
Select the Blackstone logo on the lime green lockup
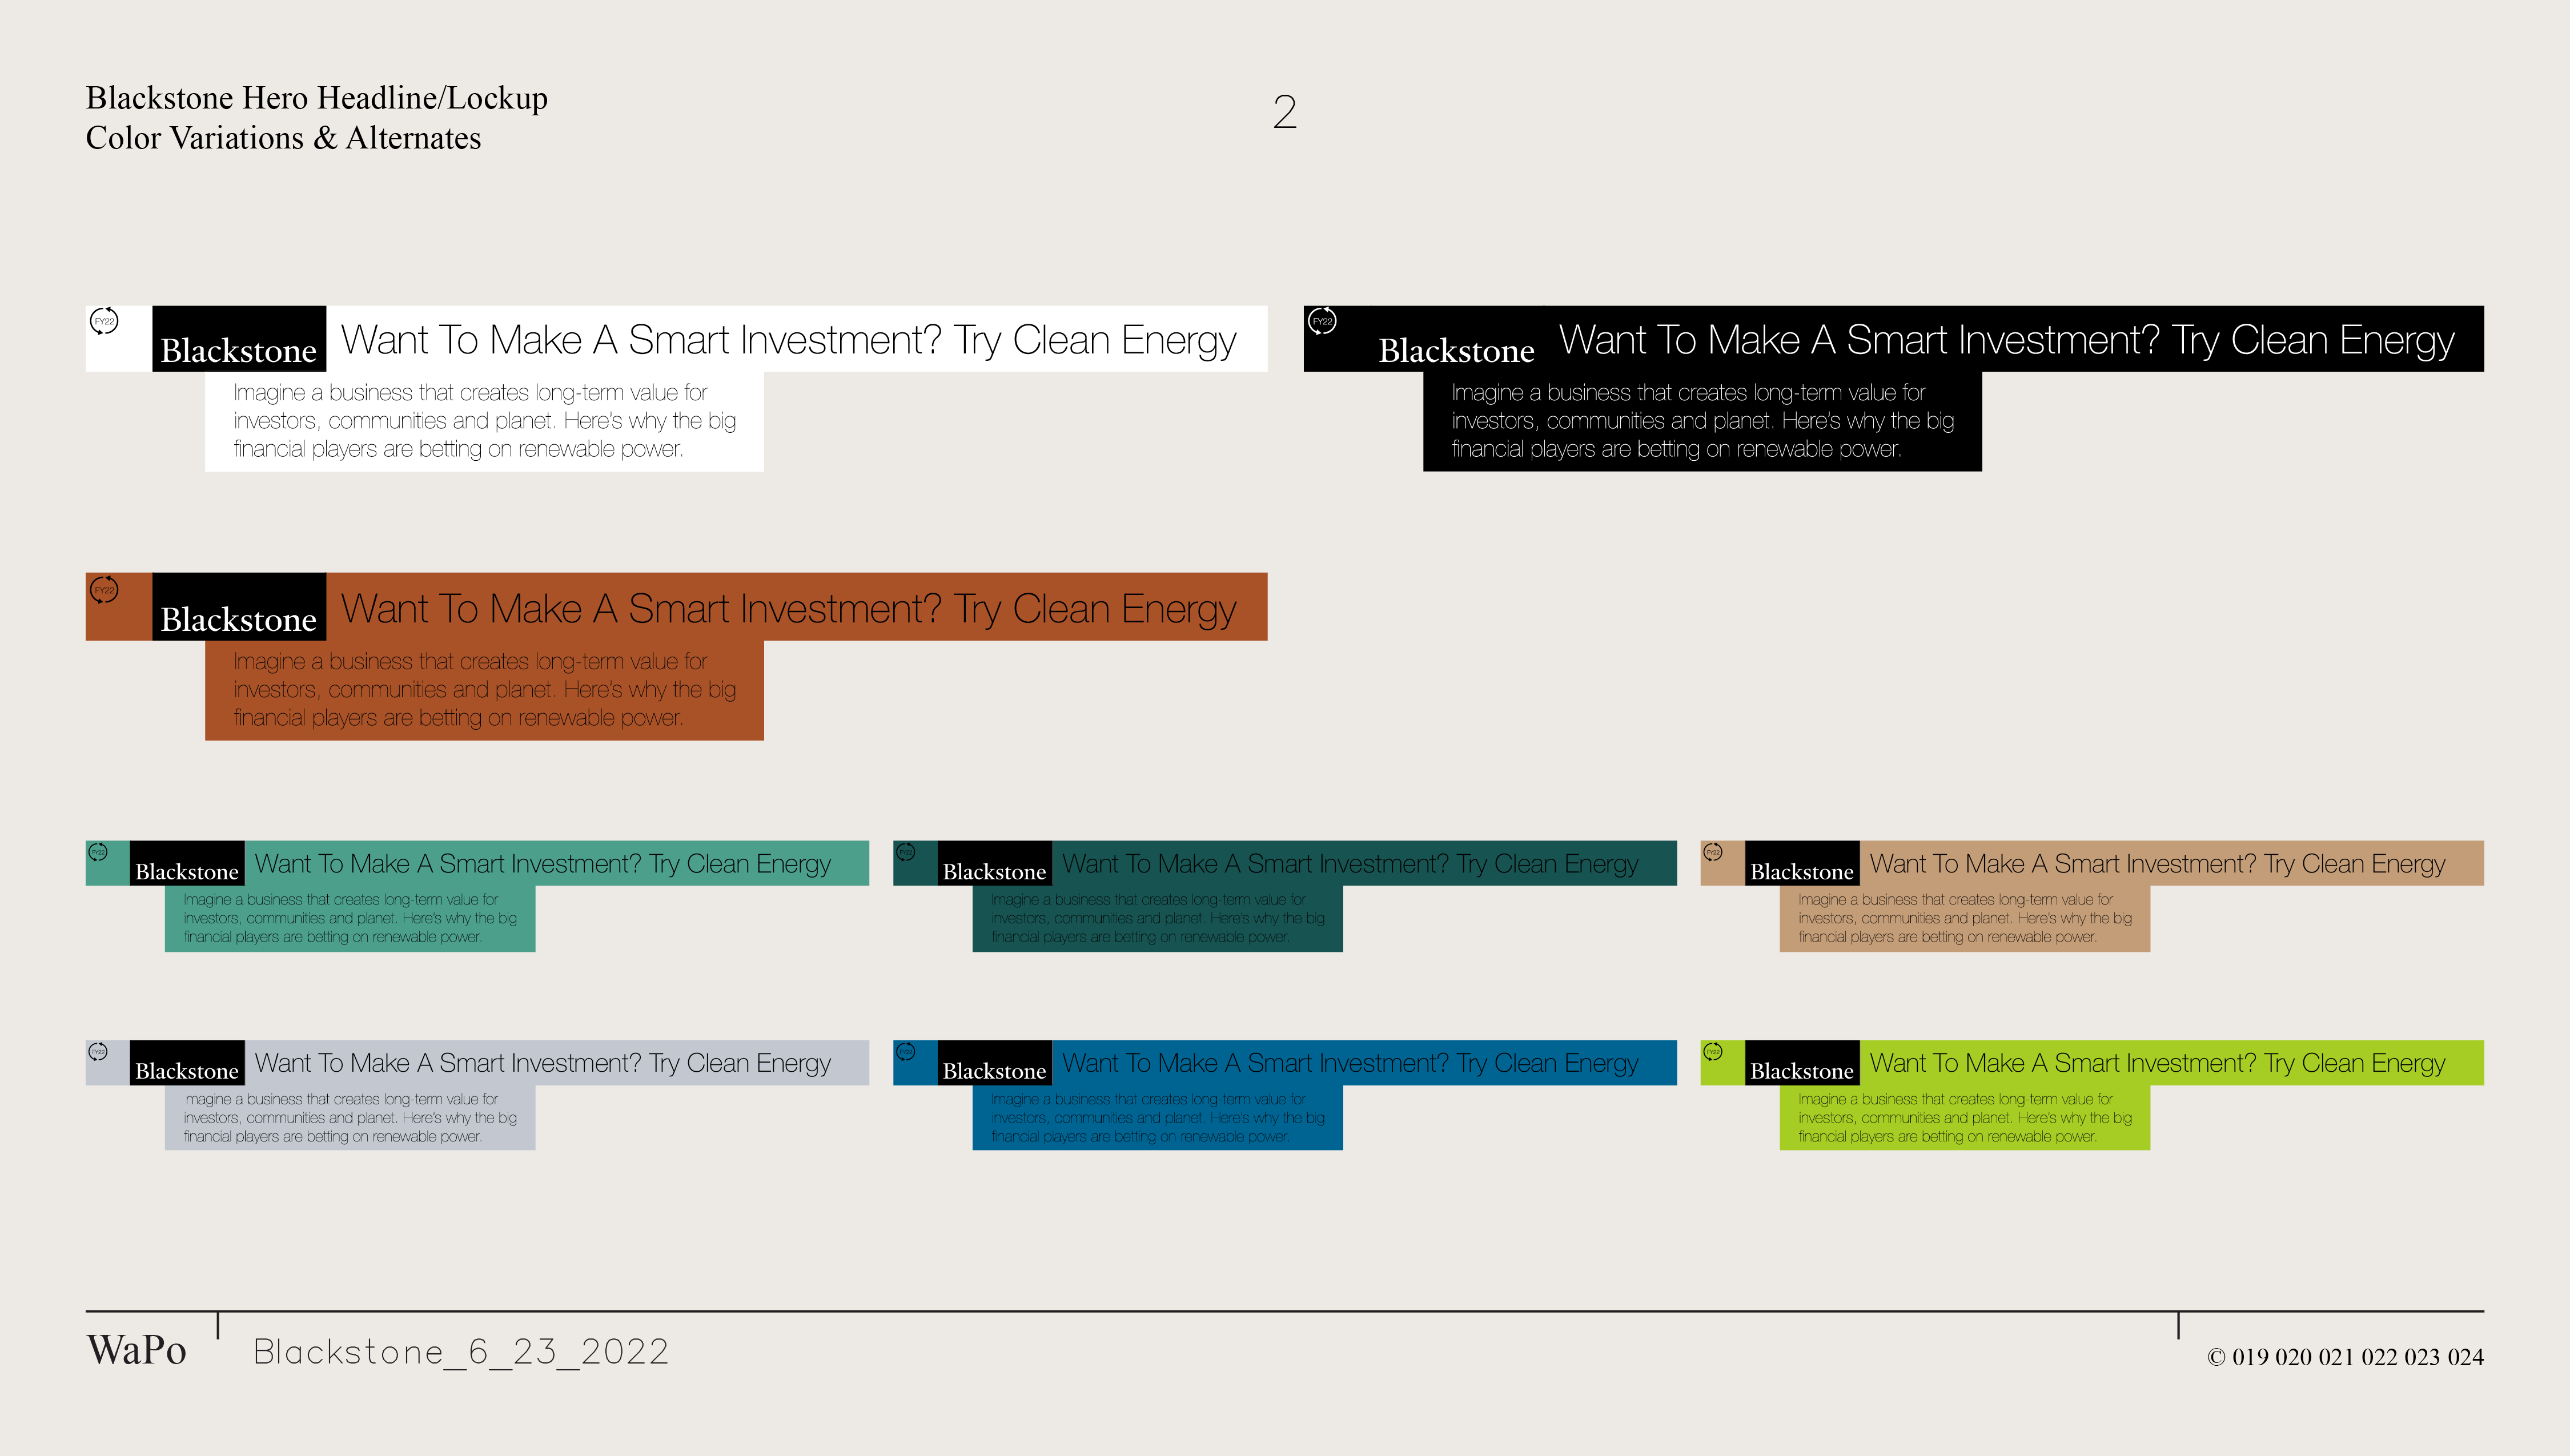(1802, 1063)
